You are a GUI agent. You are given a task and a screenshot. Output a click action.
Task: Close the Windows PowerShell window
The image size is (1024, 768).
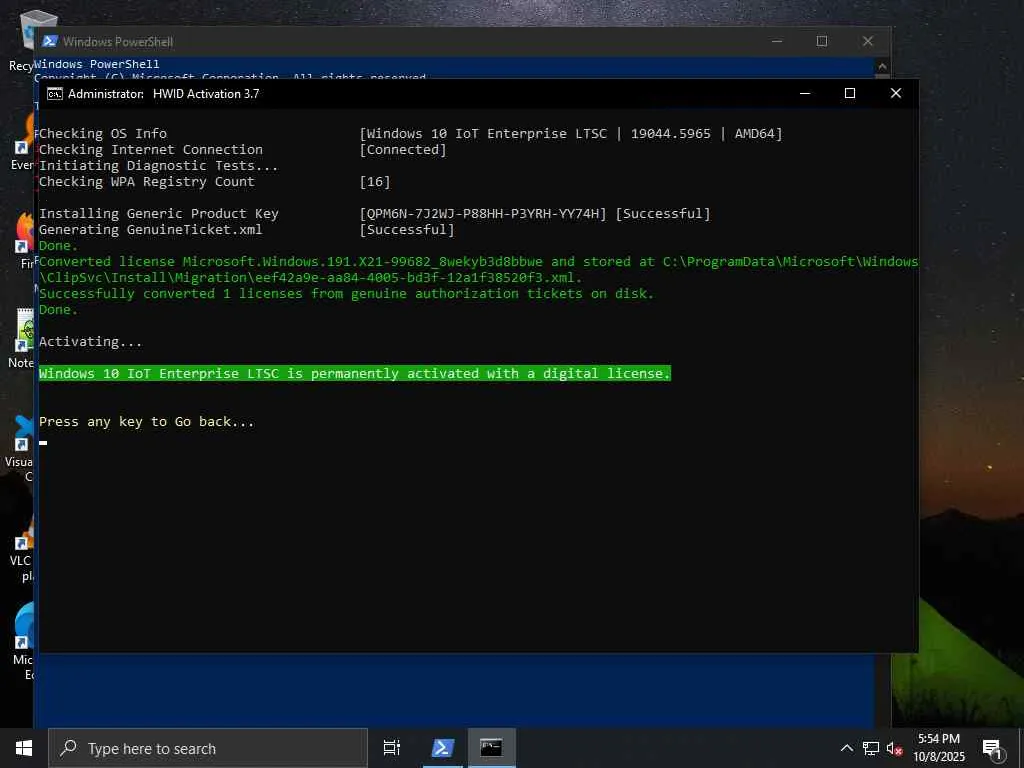click(x=867, y=41)
